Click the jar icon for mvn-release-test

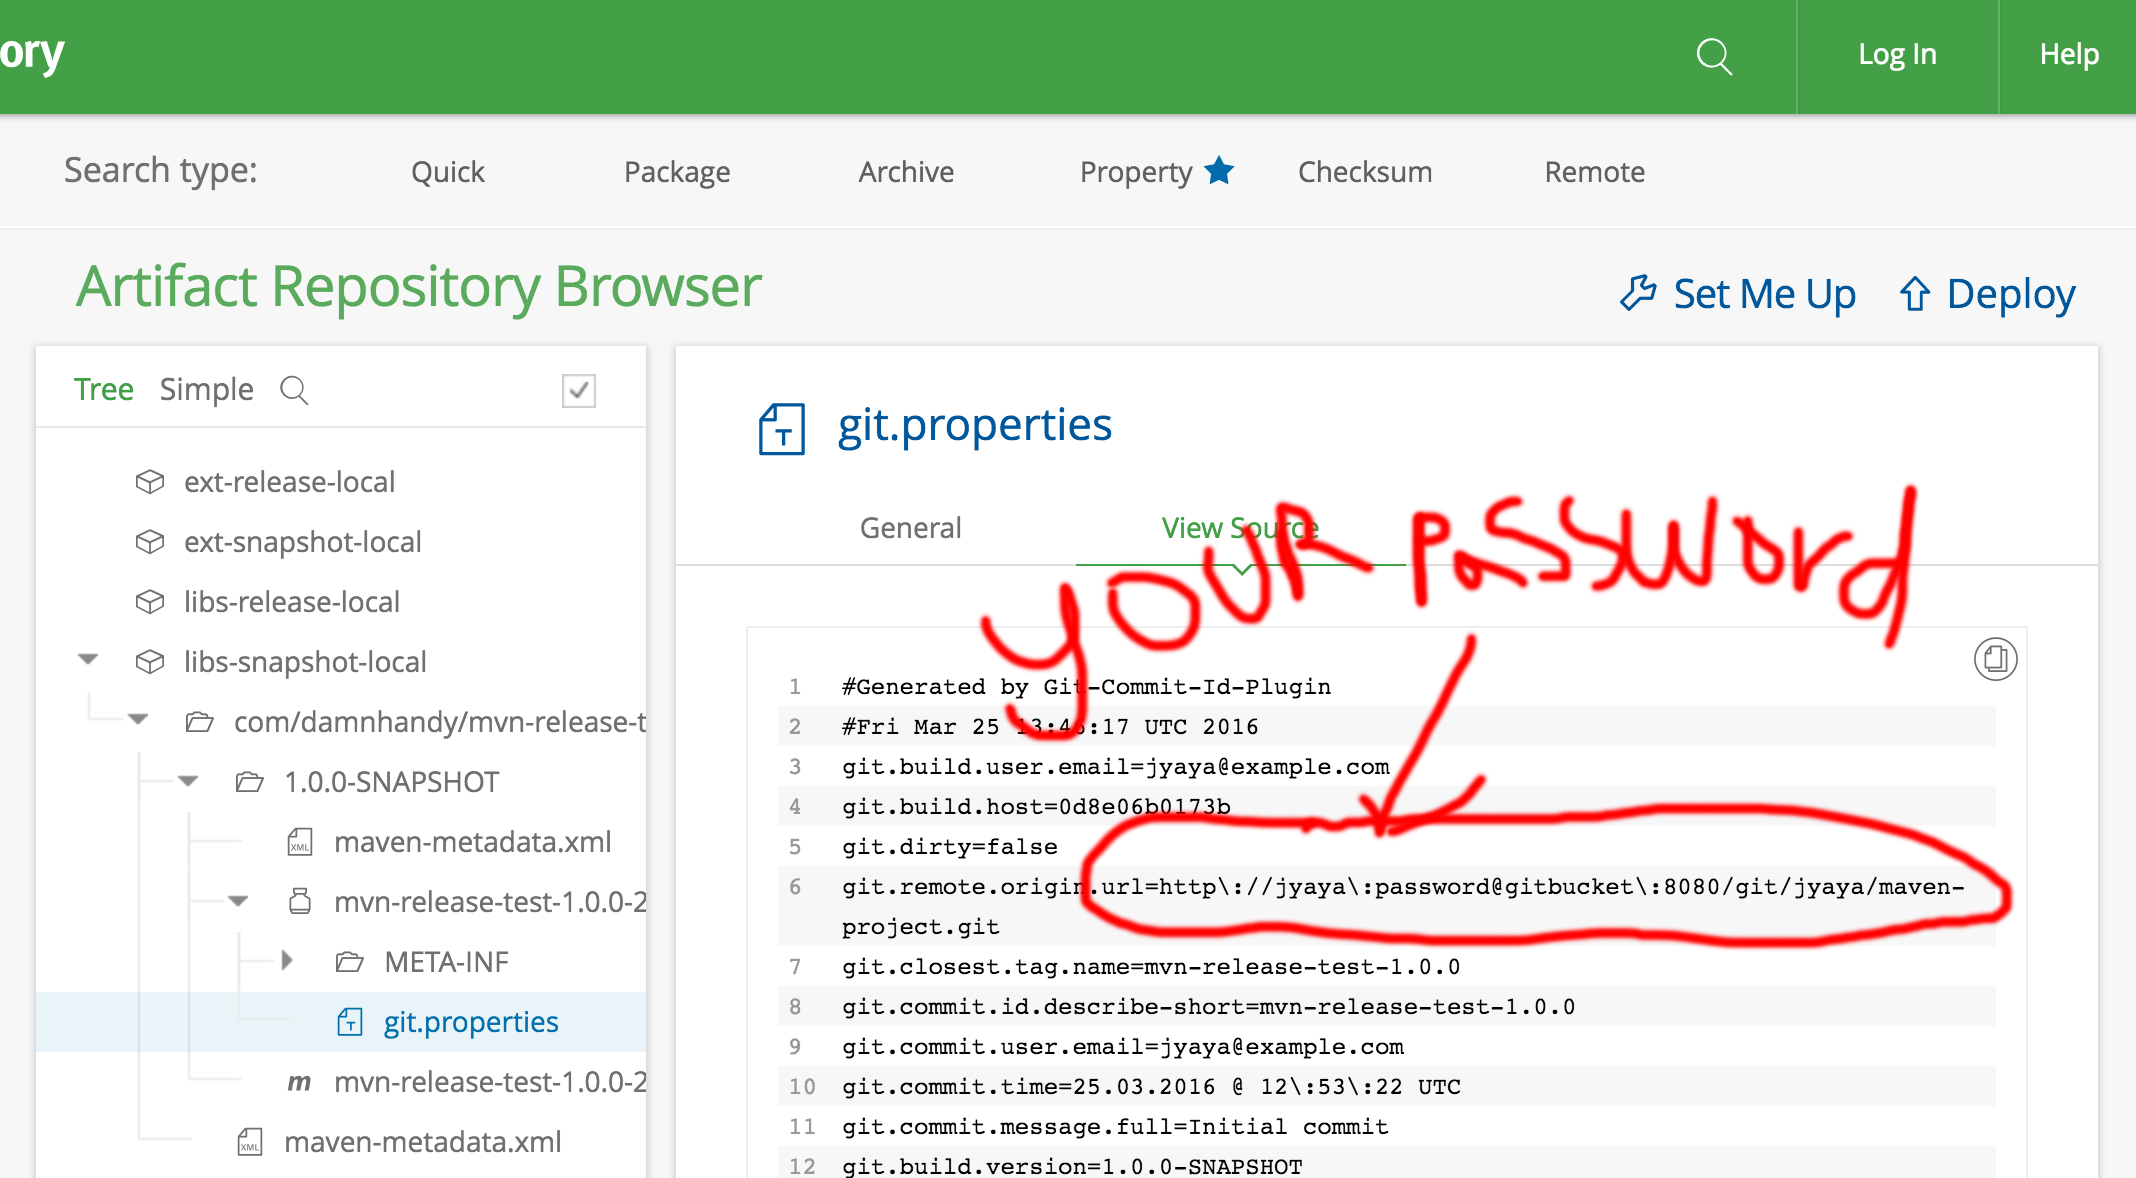tap(300, 902)
